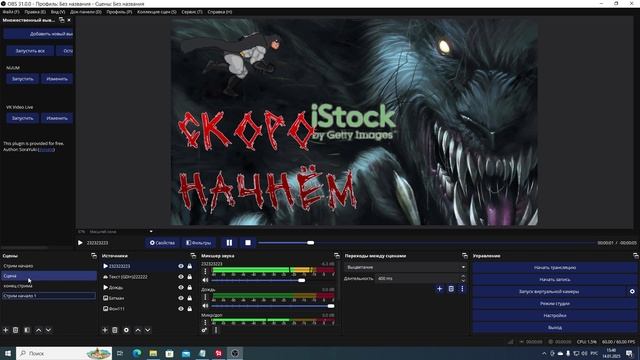Image resolution: width=640 pixels, height=360 pixels.
Task: Move source down arrow in Sources panel
Action: [148, 330]
